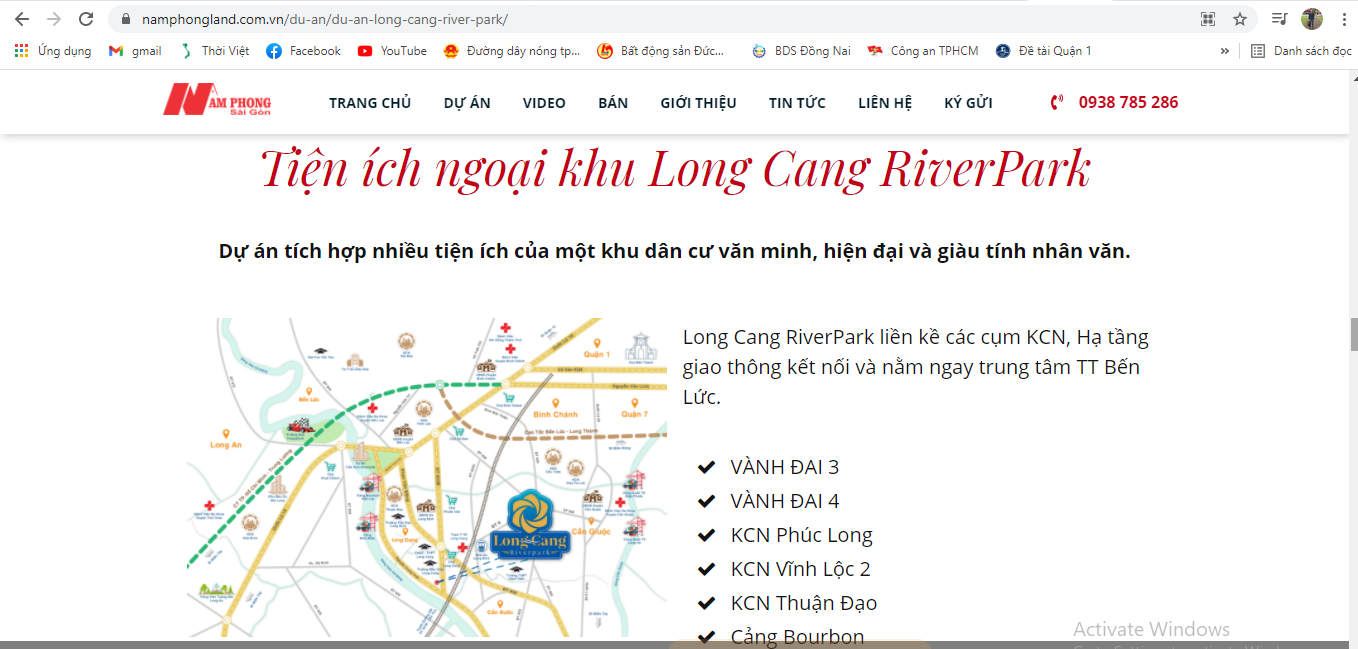Click the reload page button
This screenshot has height=649, width=1358.
coord(86,18)
